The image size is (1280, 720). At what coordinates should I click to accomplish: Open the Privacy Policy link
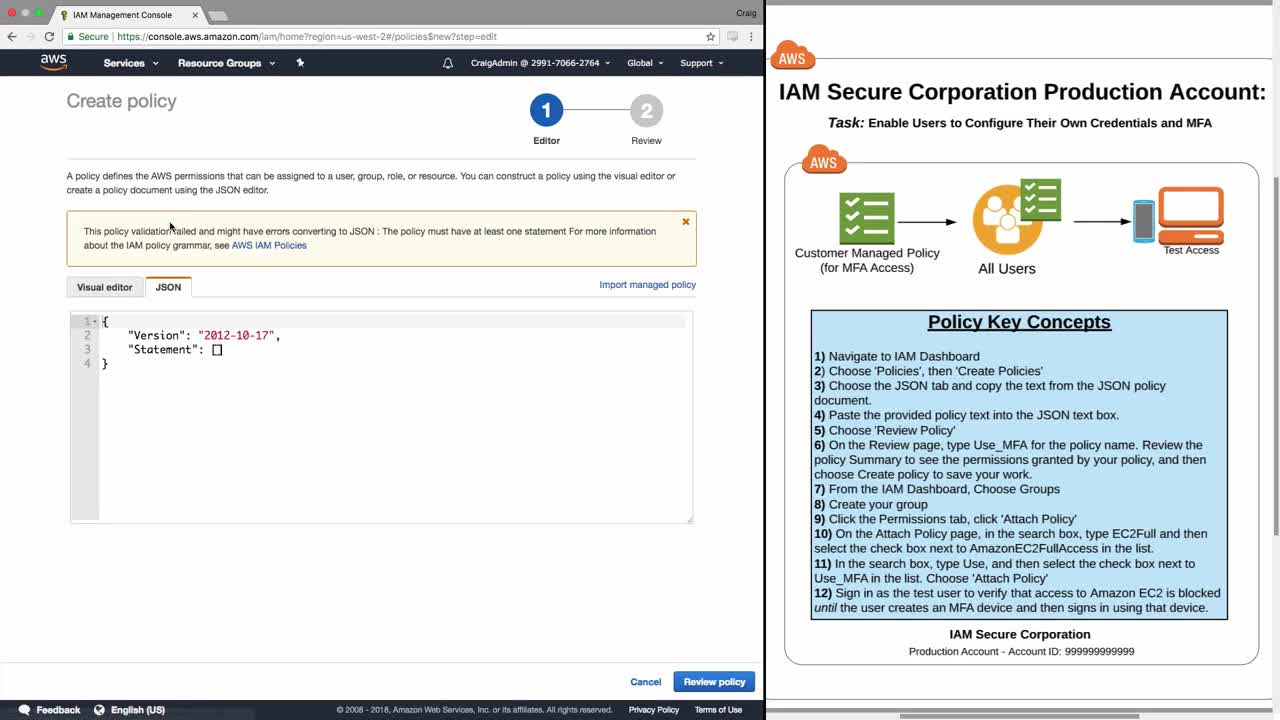[x=654, y=710]
